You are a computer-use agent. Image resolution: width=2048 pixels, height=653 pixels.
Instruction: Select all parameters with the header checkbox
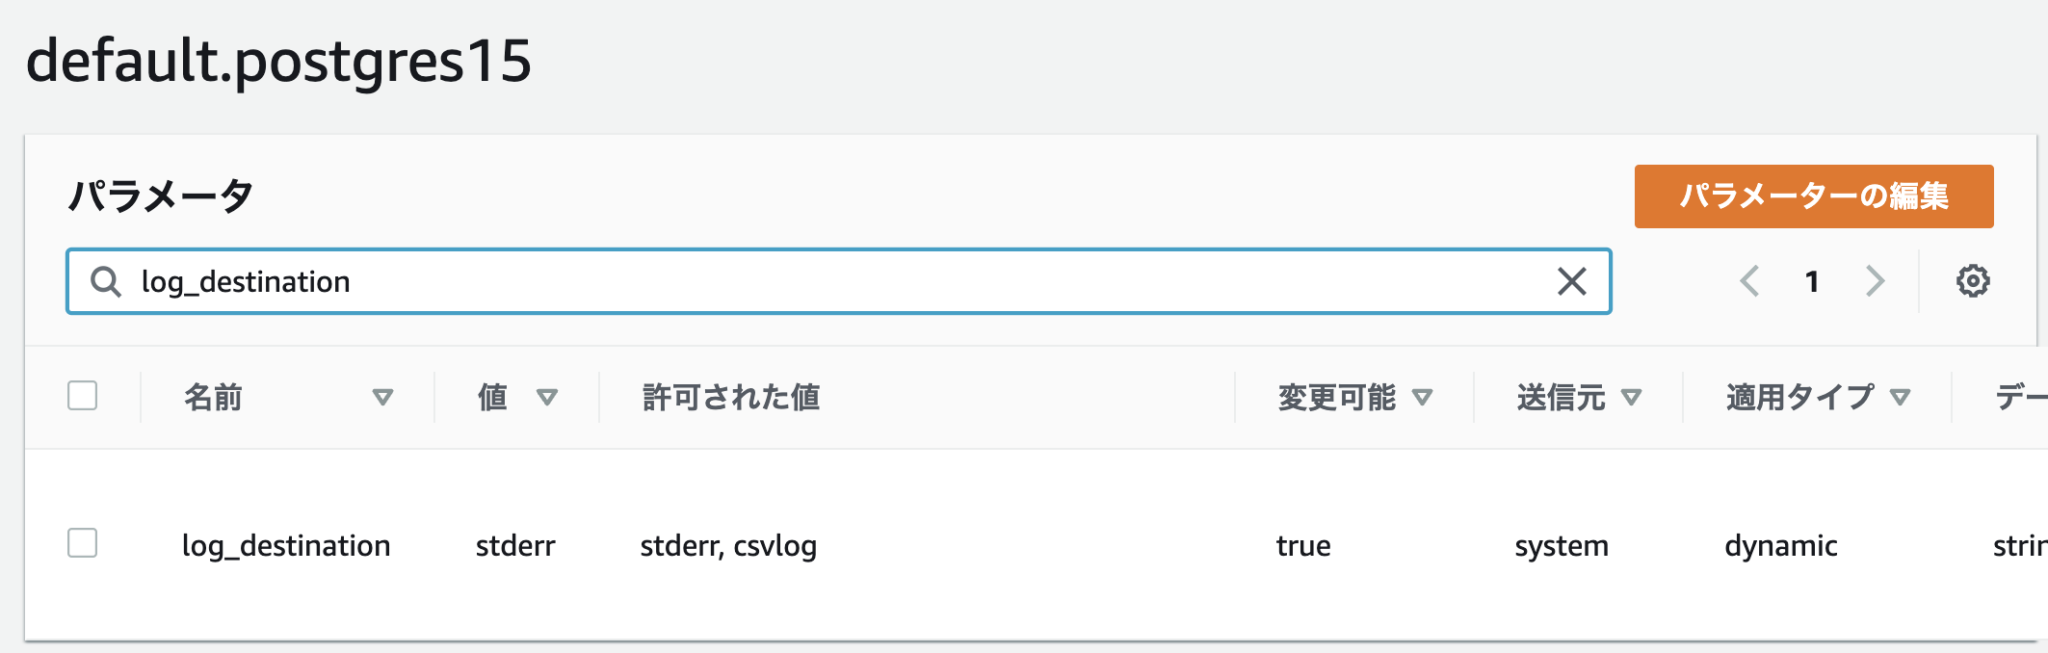[82, 396]
